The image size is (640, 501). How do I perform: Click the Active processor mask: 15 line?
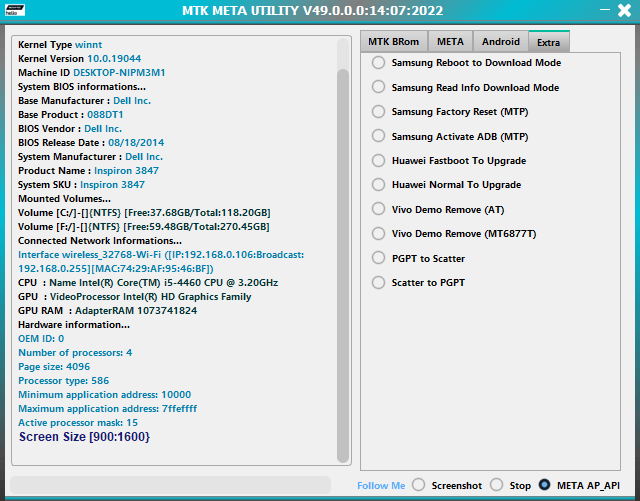click(78, 423)
